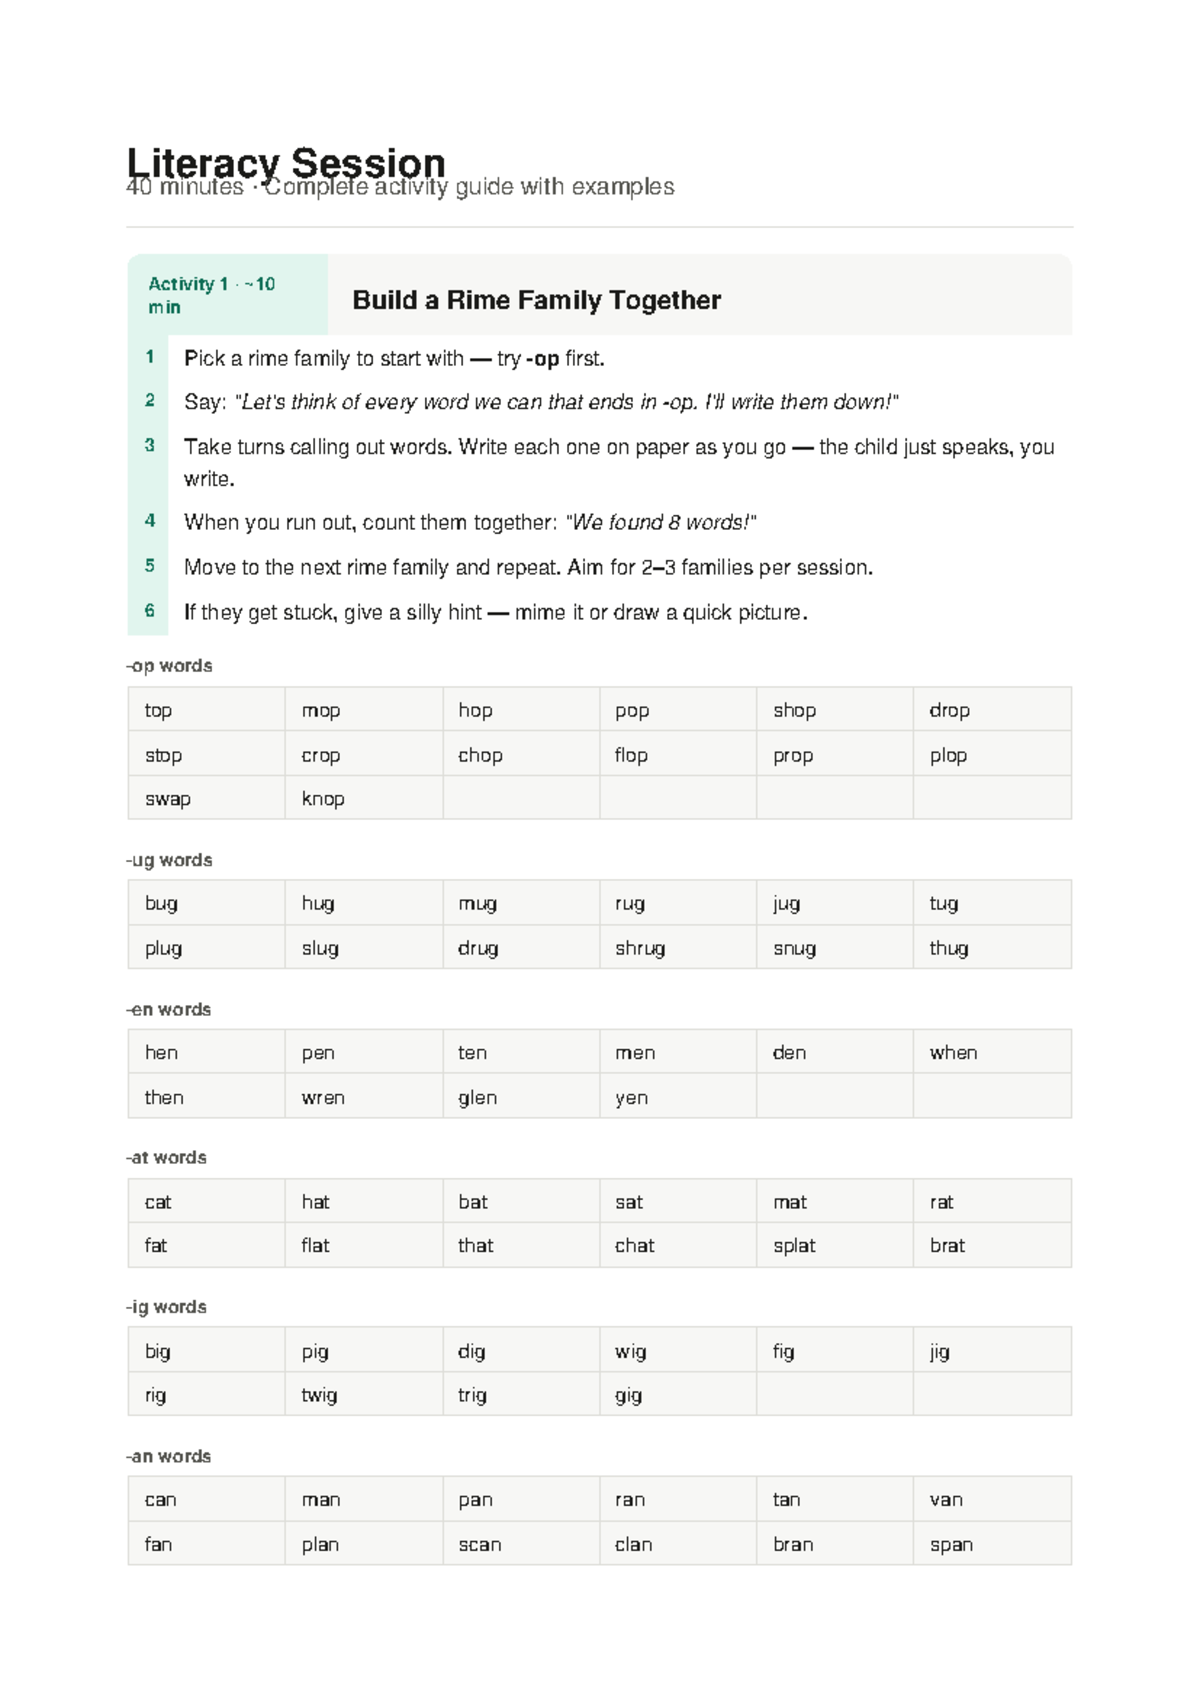Viewport: 1200px width, 1696px height.
Task: Select 'wren' in the -en words table
Action: (x=323, y=1097)
